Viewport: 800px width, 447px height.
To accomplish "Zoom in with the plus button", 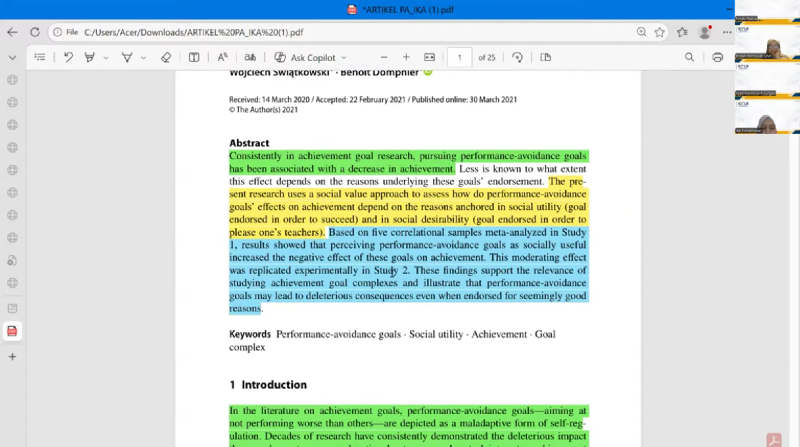I will pyautogui.click(x=406, y=57).
